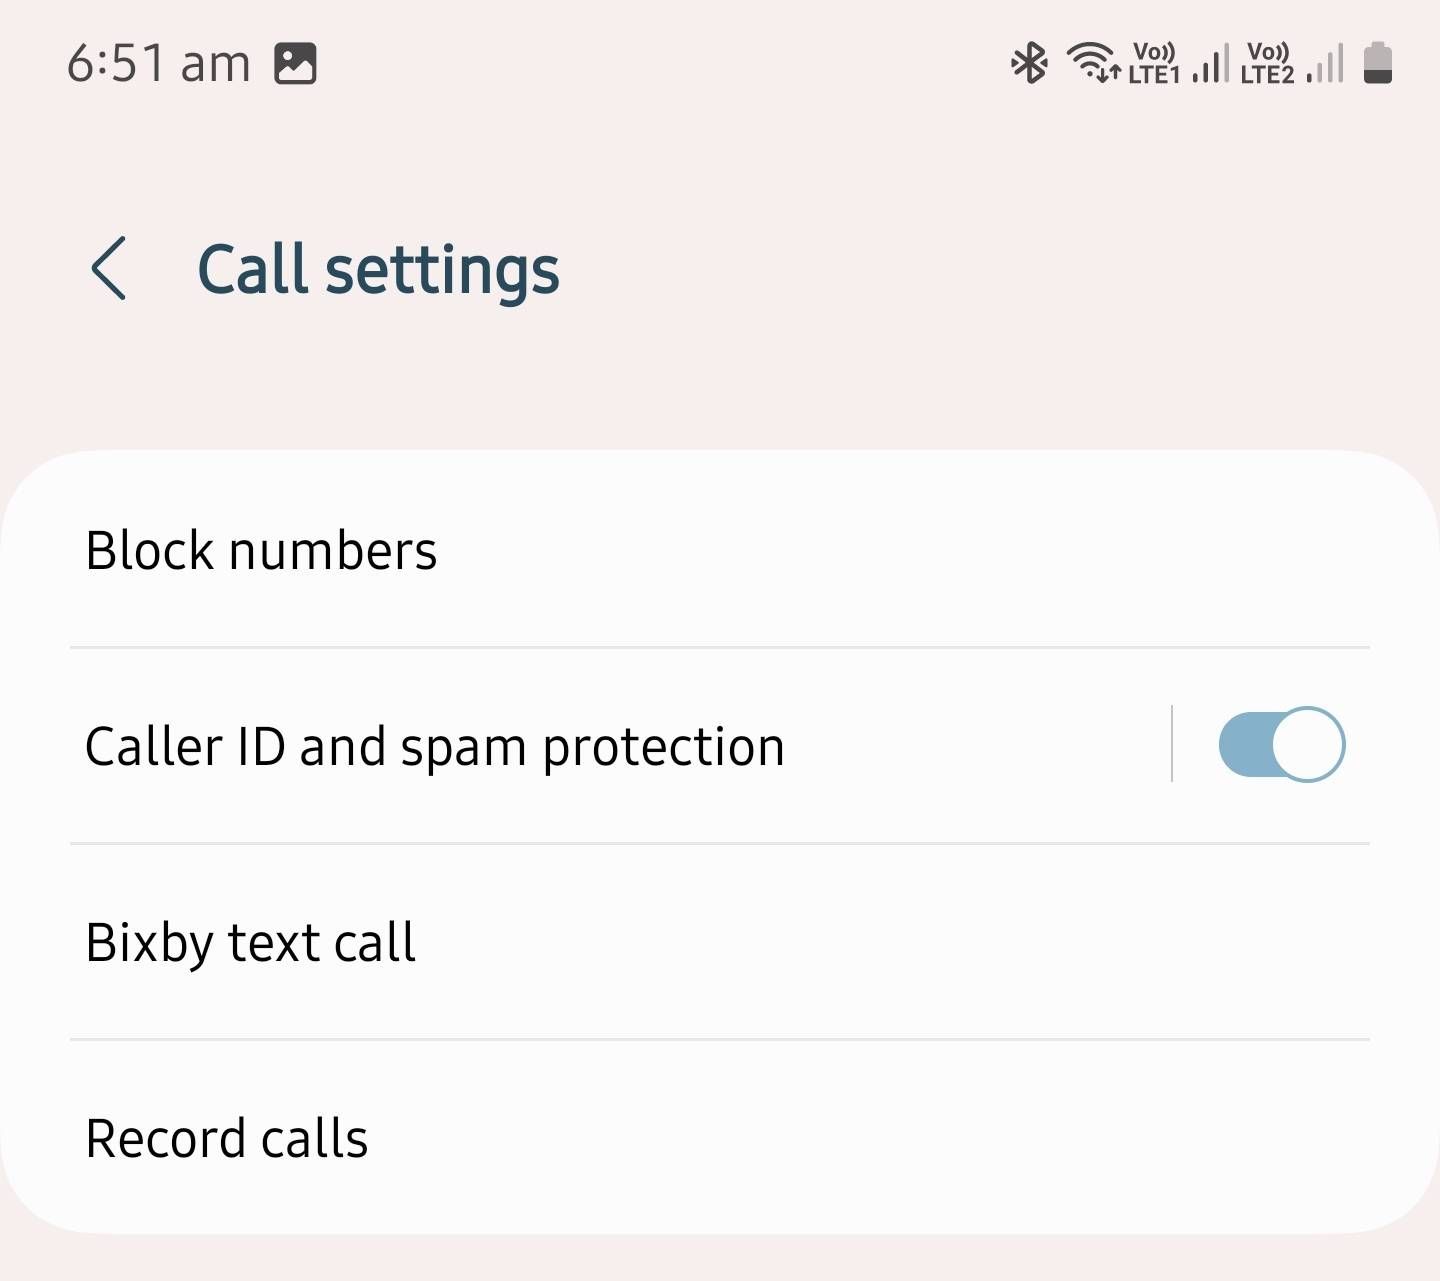
Task: Tap the clock showing 6:51 am
Action: (157, 62)
